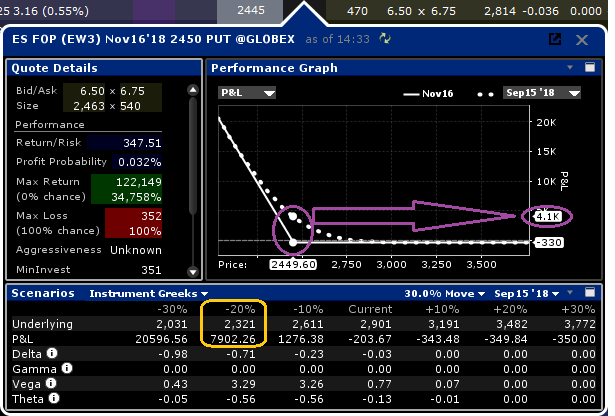Click the Performance Graph panel title
This screenshot has height=416, width=615.
(274, 68)
